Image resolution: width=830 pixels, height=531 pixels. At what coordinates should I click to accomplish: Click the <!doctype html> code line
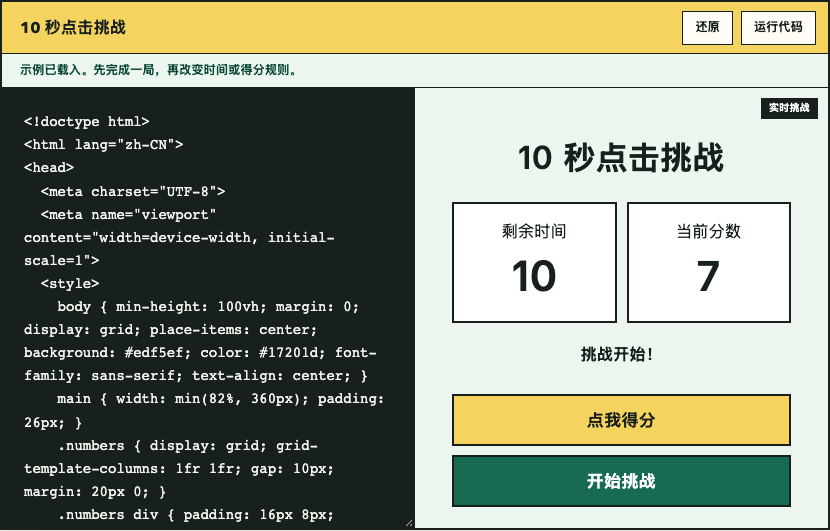tap(86, 122)
